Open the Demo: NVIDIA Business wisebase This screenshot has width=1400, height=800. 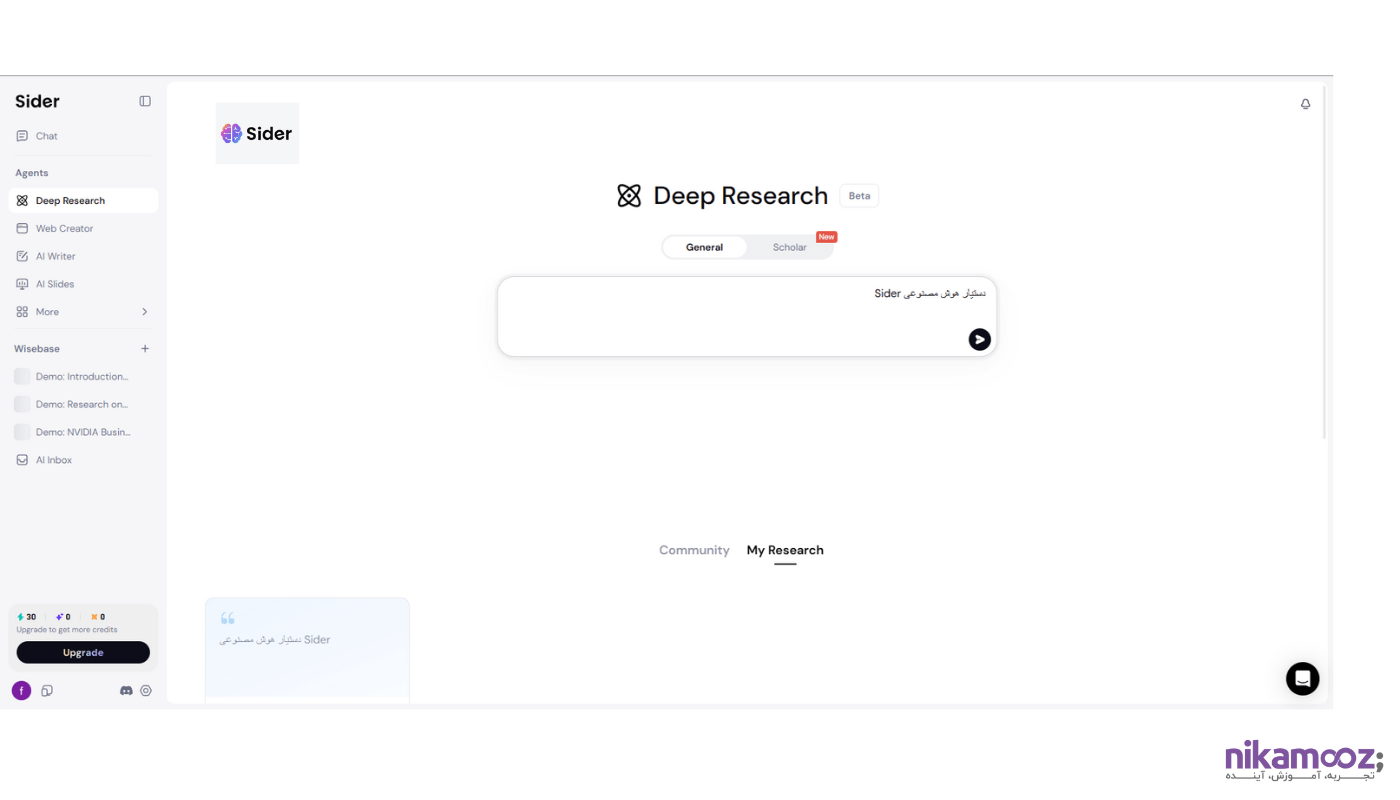point(82,432)
